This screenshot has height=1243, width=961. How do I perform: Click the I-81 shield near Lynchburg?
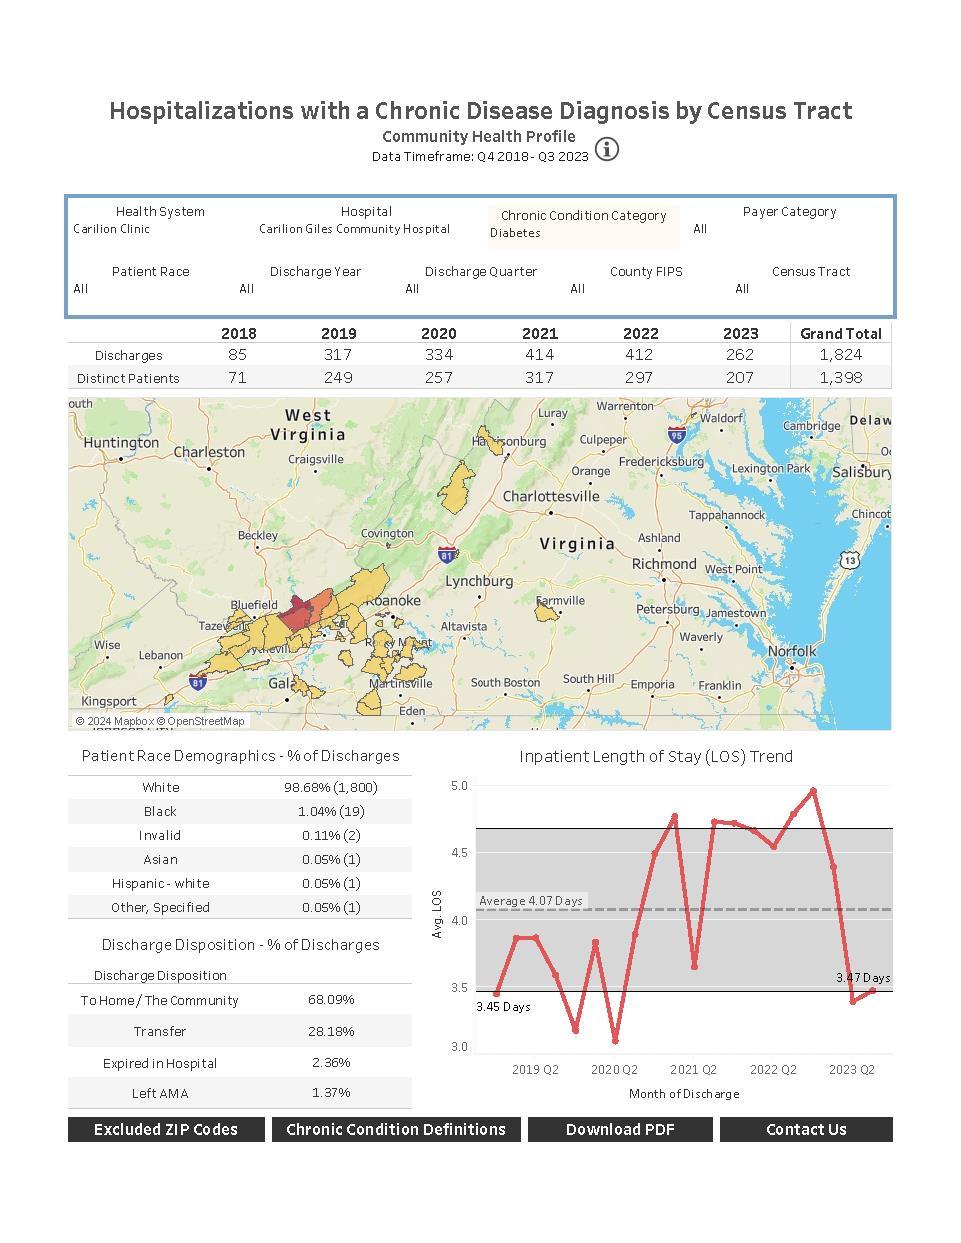tap(447, 554)
